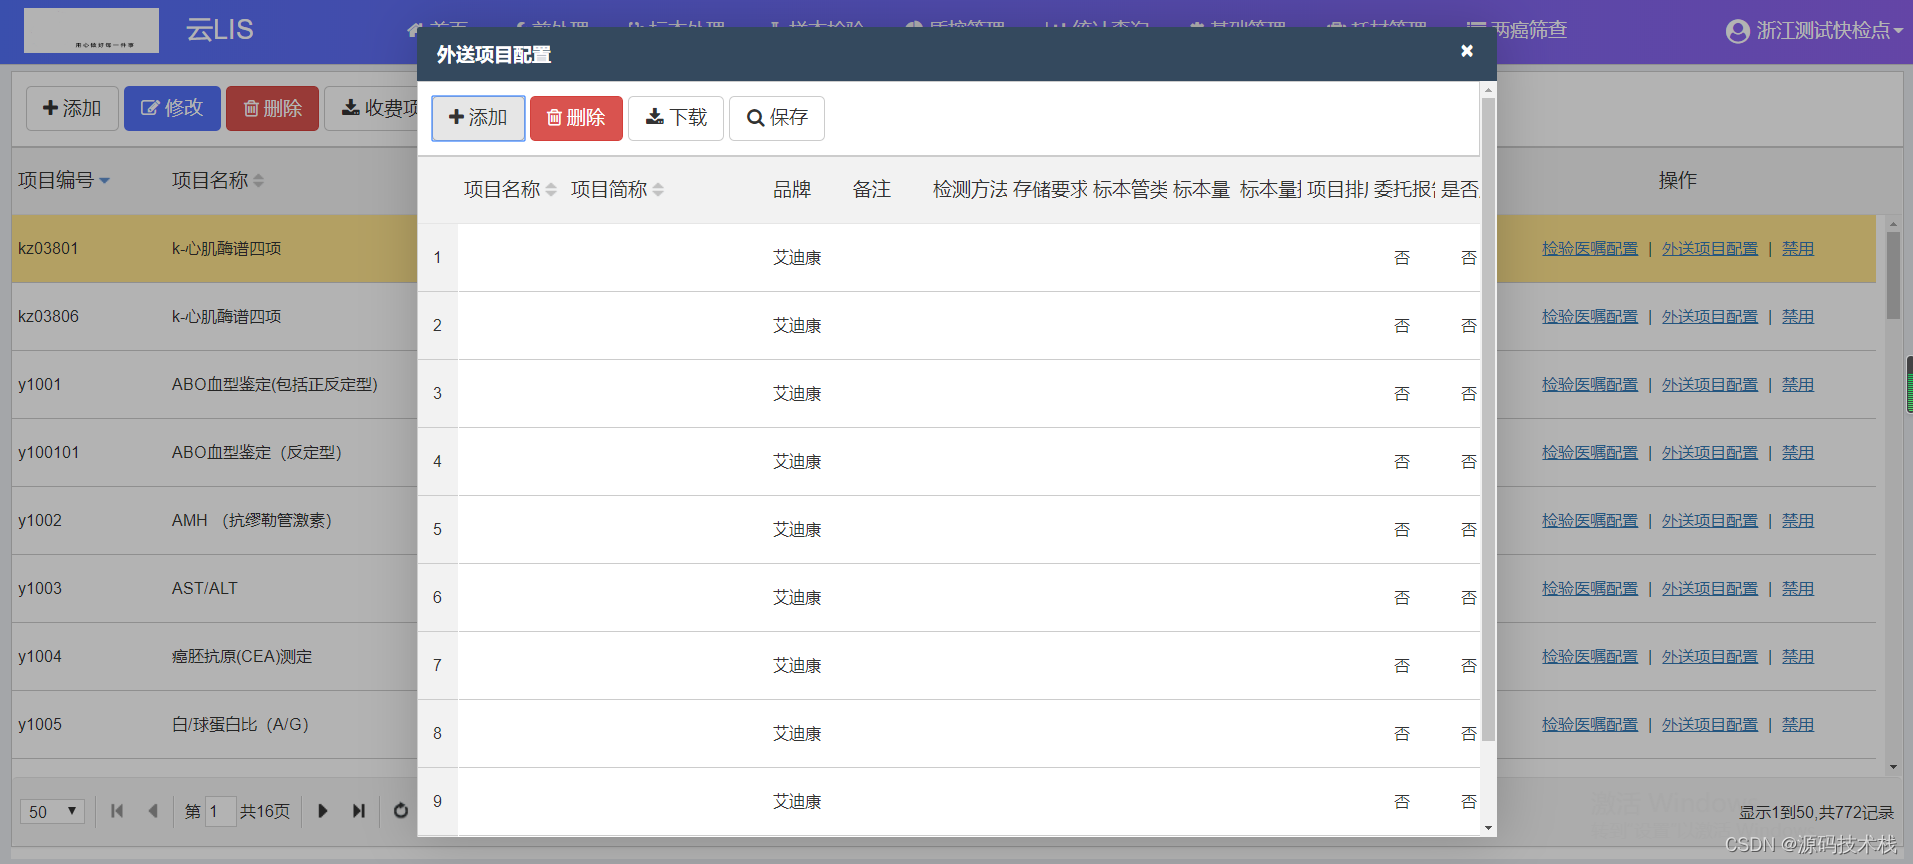
Task: Select ABO血型鉴定(包括正反定型) row
Action: [x=214, y=385]
